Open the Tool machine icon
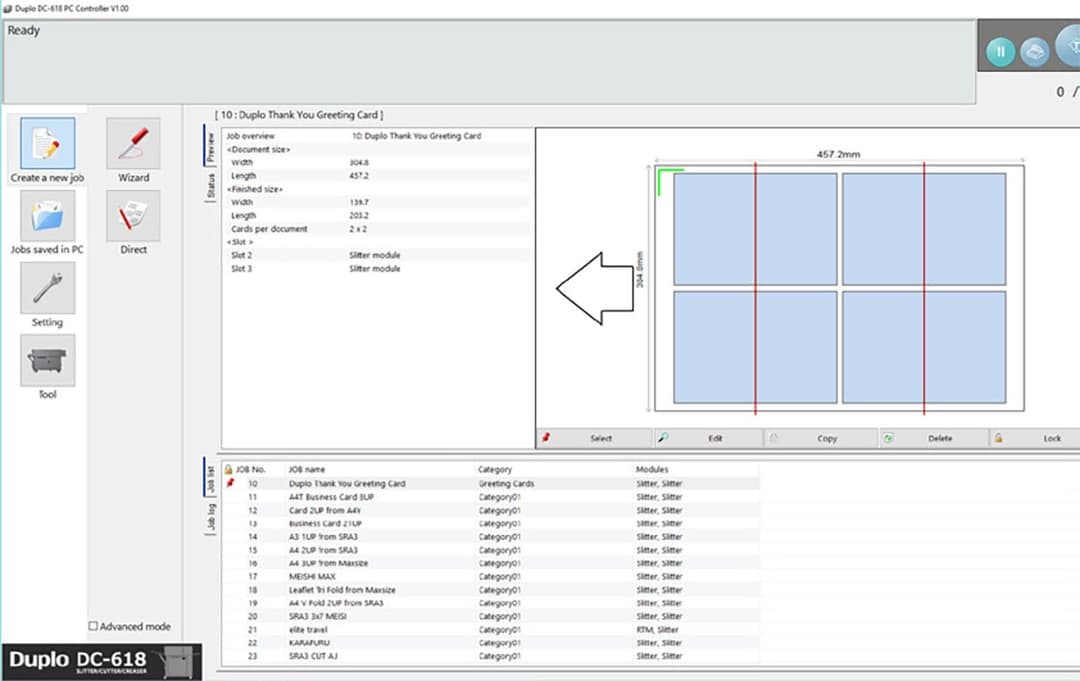 click(47, 361)
